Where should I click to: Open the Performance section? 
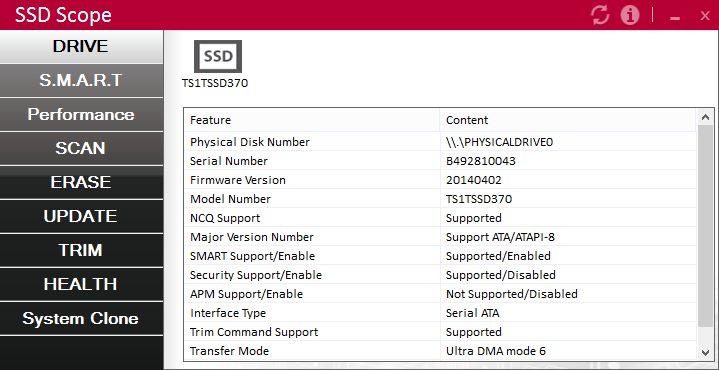point(81,115)
